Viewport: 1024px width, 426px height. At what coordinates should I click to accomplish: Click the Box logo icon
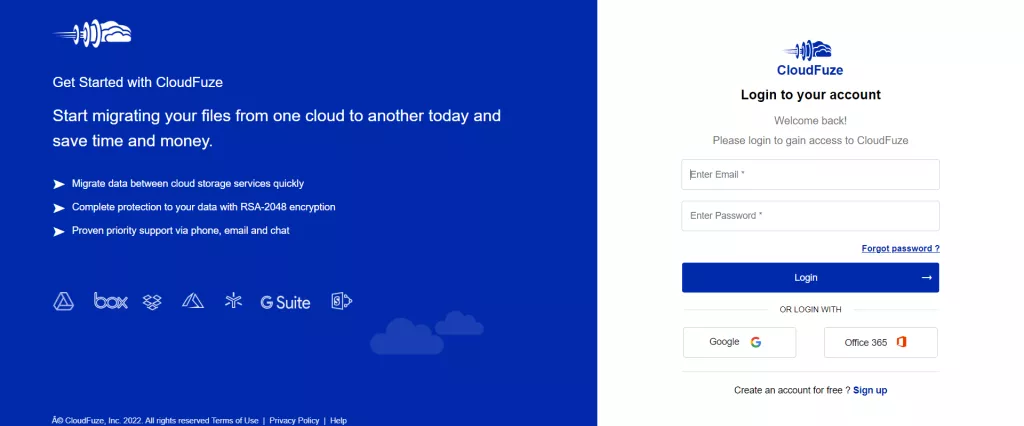tap(110, 301)
